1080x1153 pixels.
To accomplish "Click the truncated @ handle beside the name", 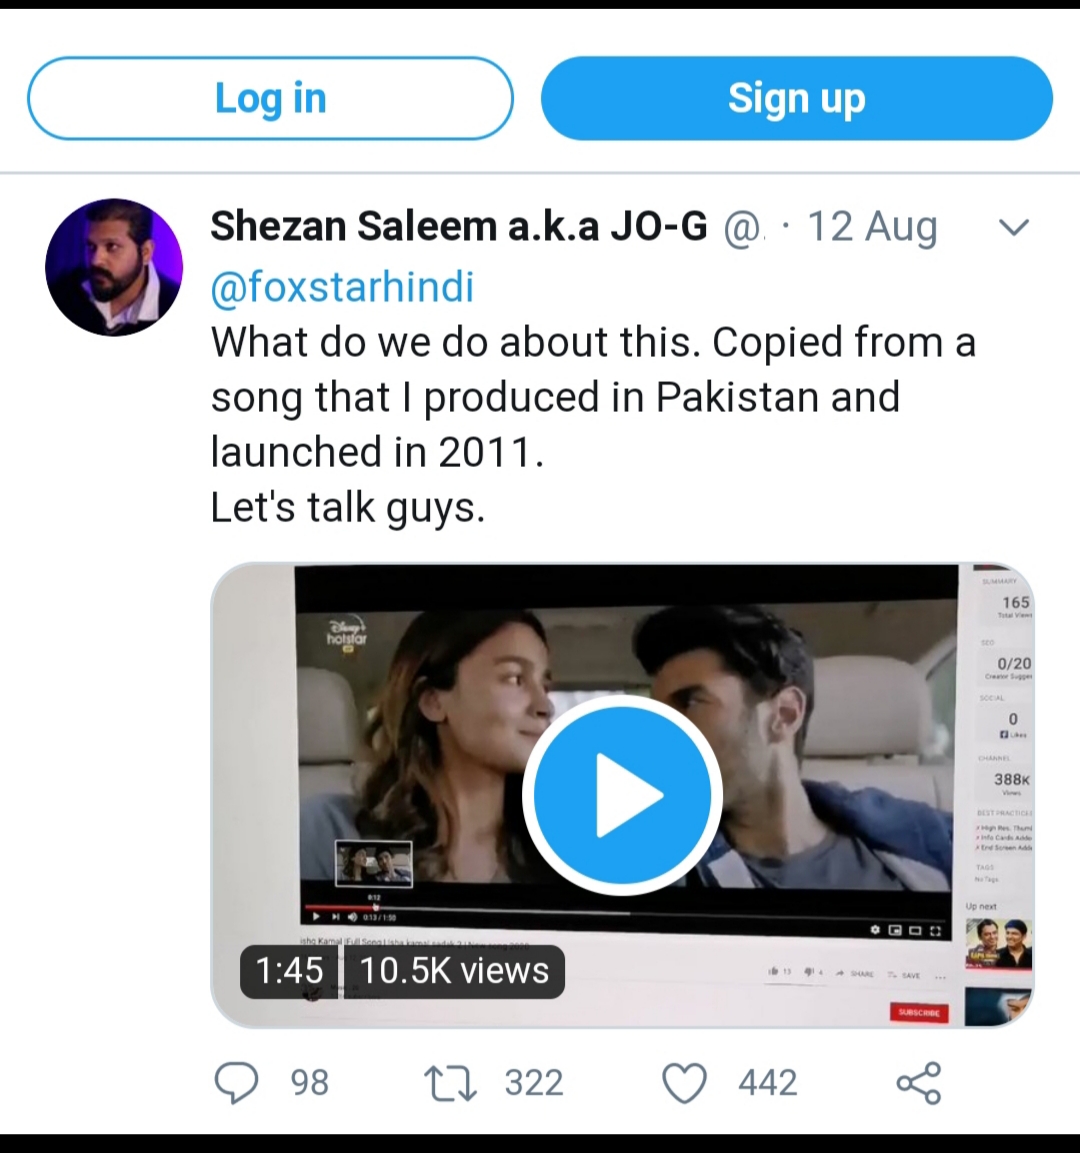I will coord(742,229).
